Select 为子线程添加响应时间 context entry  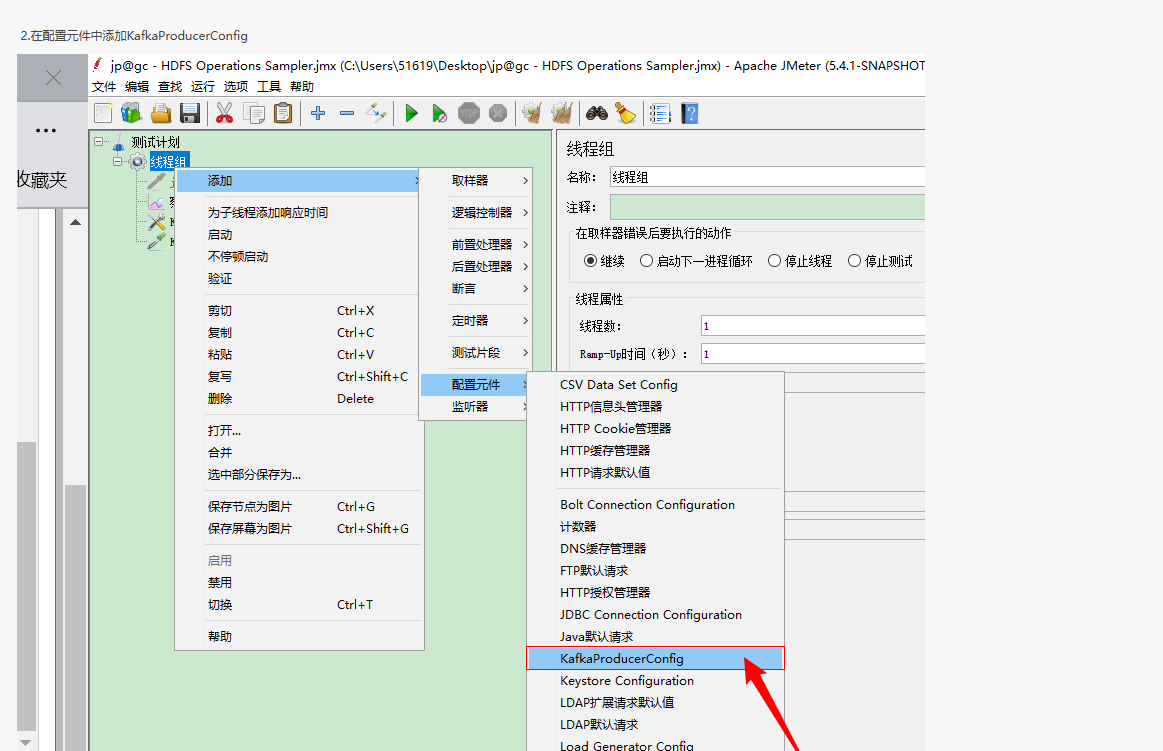tap(300, 212)
